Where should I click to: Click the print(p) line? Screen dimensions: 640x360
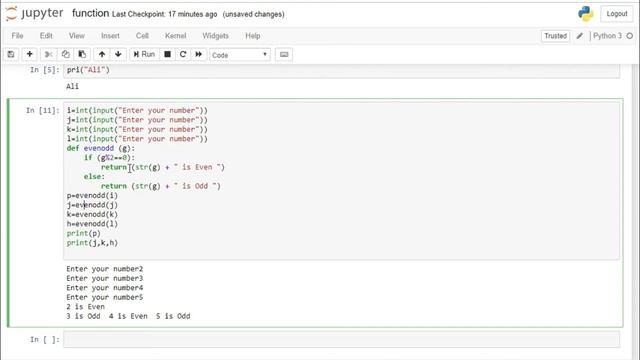point(84,233)
